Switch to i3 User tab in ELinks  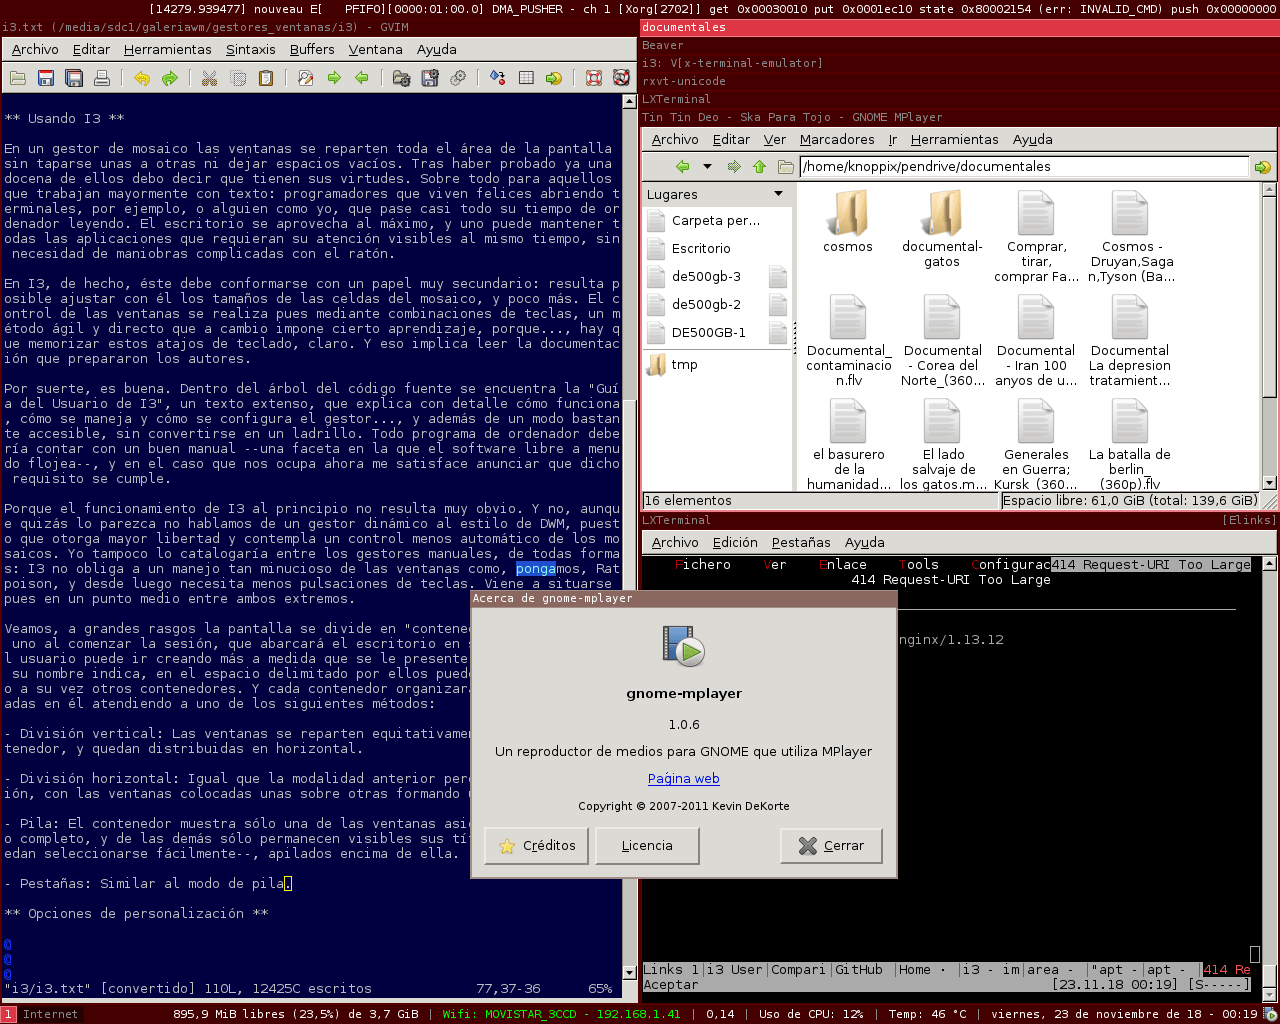coord(735,970)
